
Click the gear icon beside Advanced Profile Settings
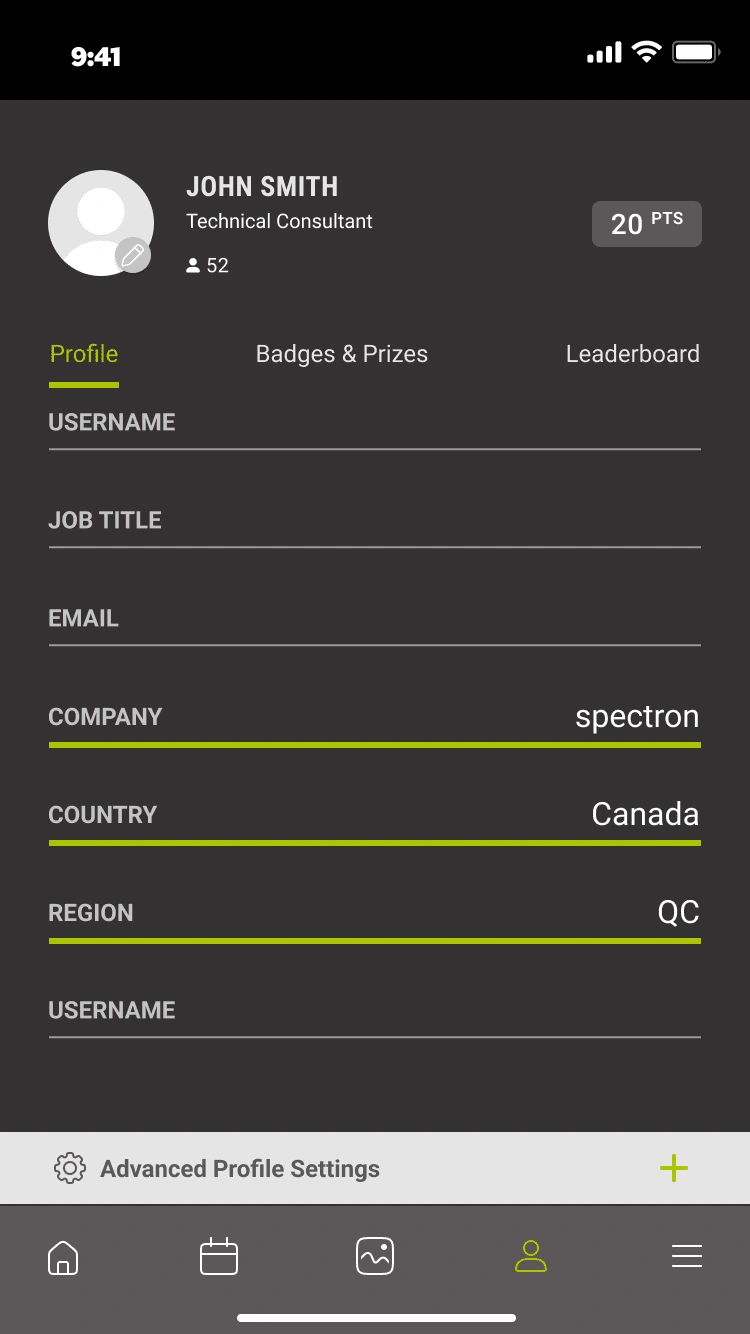point(70,1168)
